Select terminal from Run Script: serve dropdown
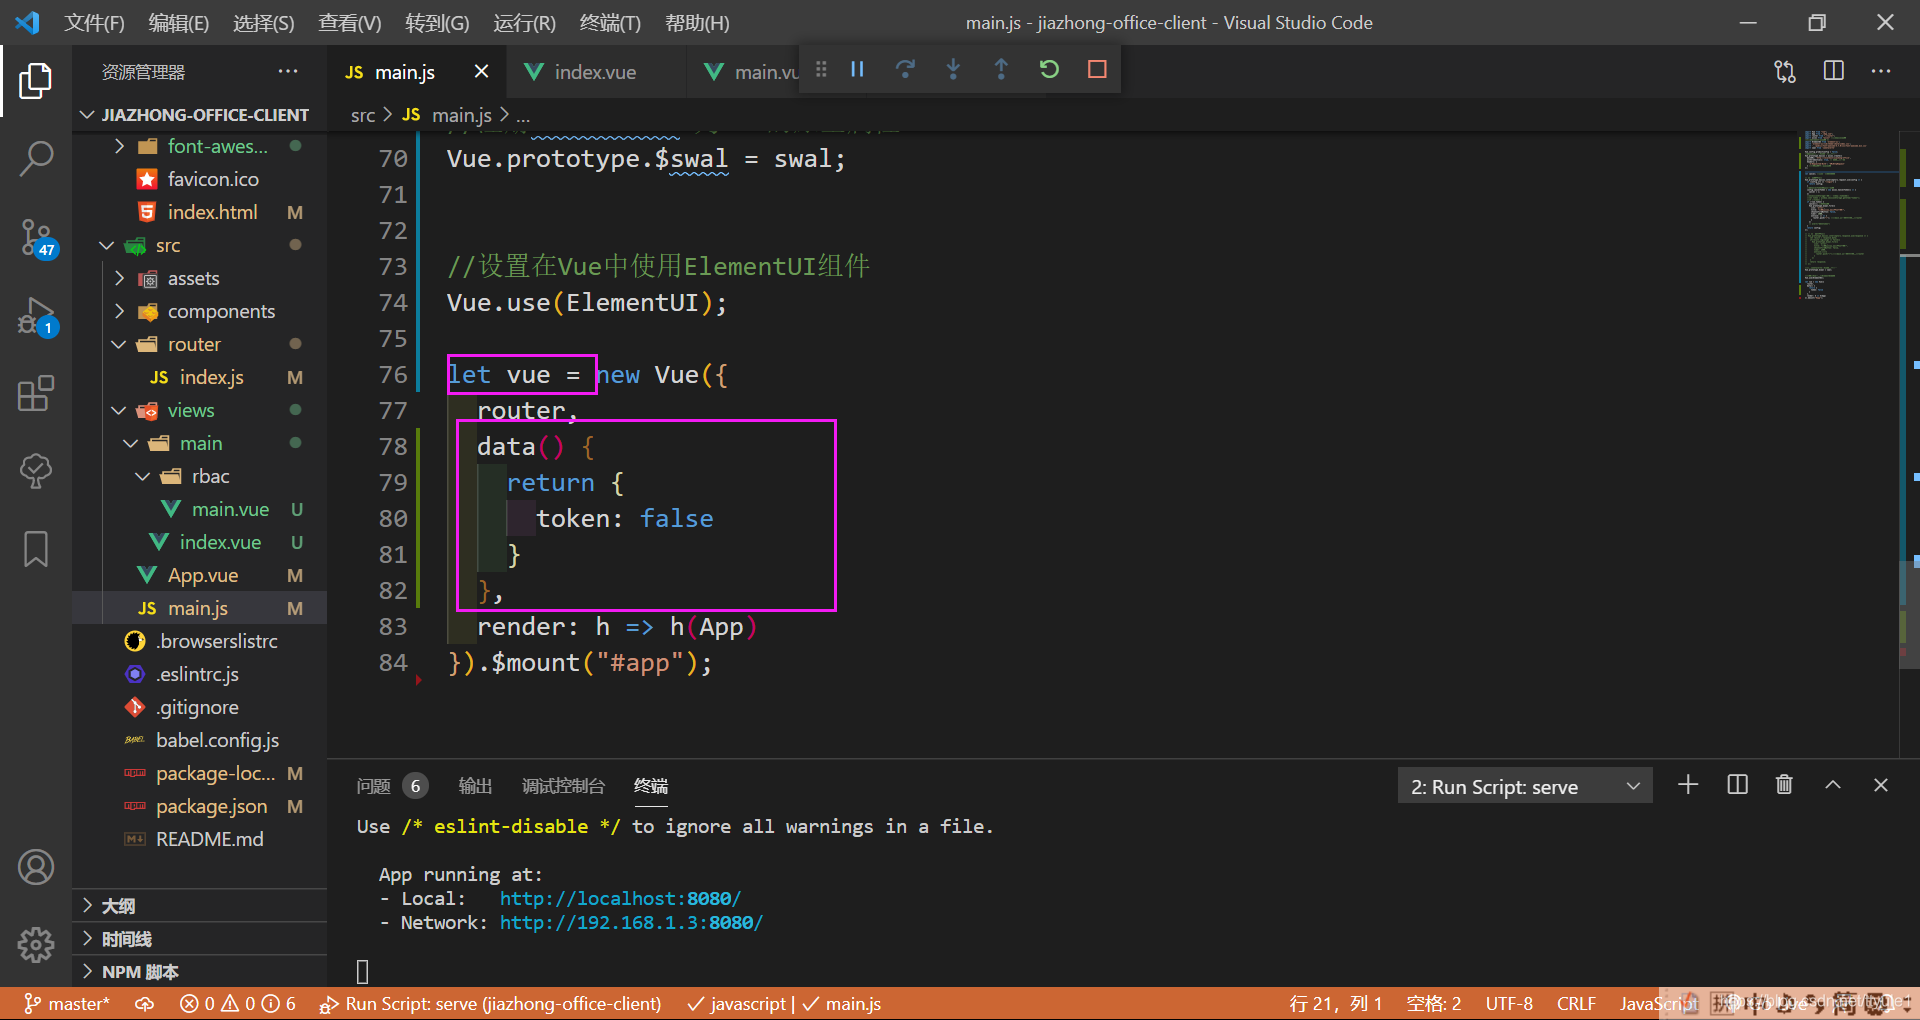 click(x=1525, y=786)
